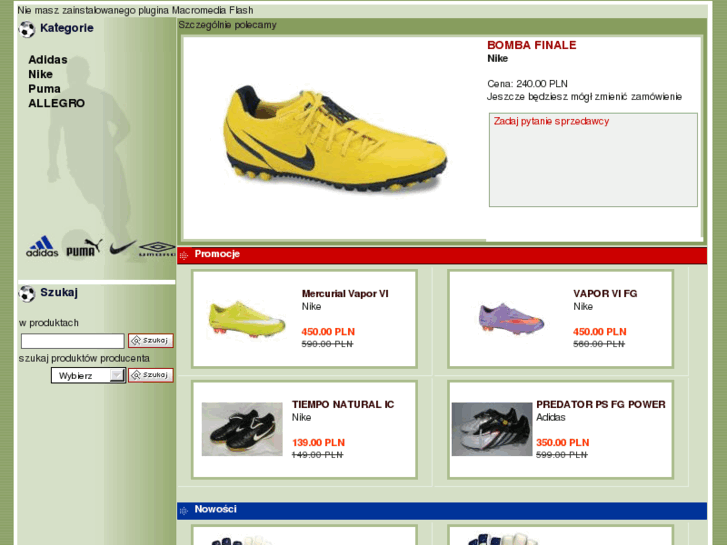Open the ALLEGRO category
The width and height of the screenshot is (727, 545).
coord(57,103)
